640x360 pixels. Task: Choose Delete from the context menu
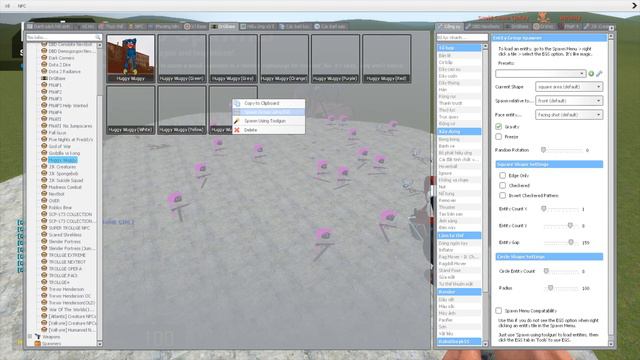point(269,130)
